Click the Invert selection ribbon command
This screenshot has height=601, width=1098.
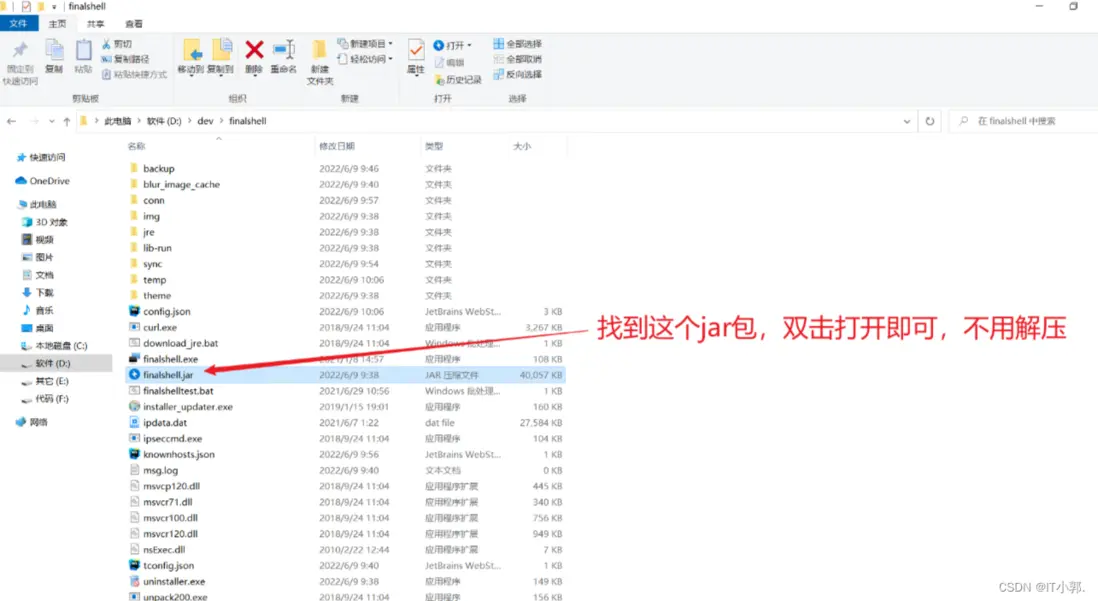tap(517, 74)
